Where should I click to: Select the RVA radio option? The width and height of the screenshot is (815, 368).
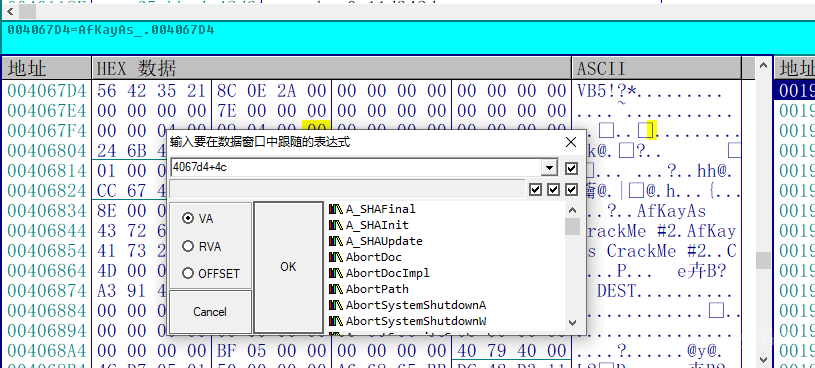(202, 246)
